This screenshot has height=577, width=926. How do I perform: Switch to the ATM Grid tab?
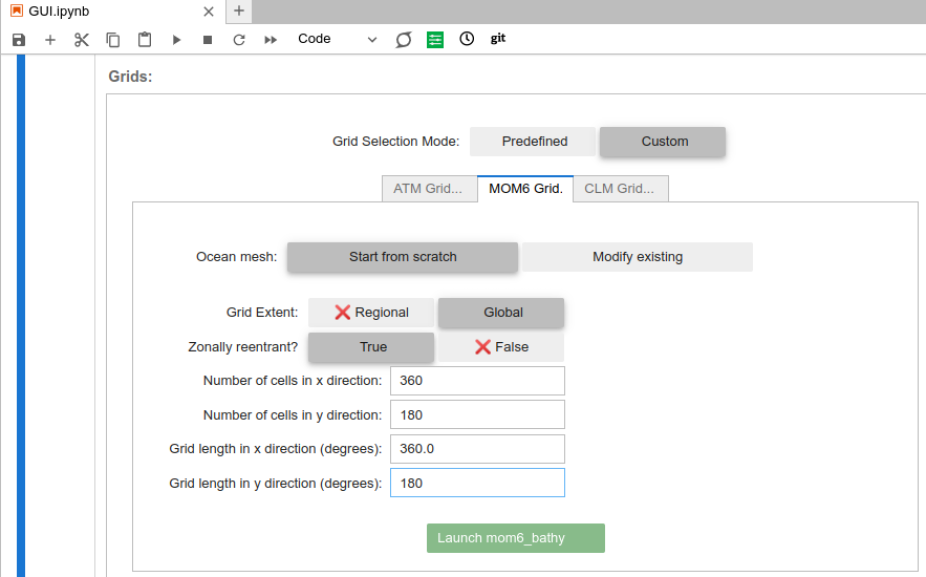coord(428,189)
